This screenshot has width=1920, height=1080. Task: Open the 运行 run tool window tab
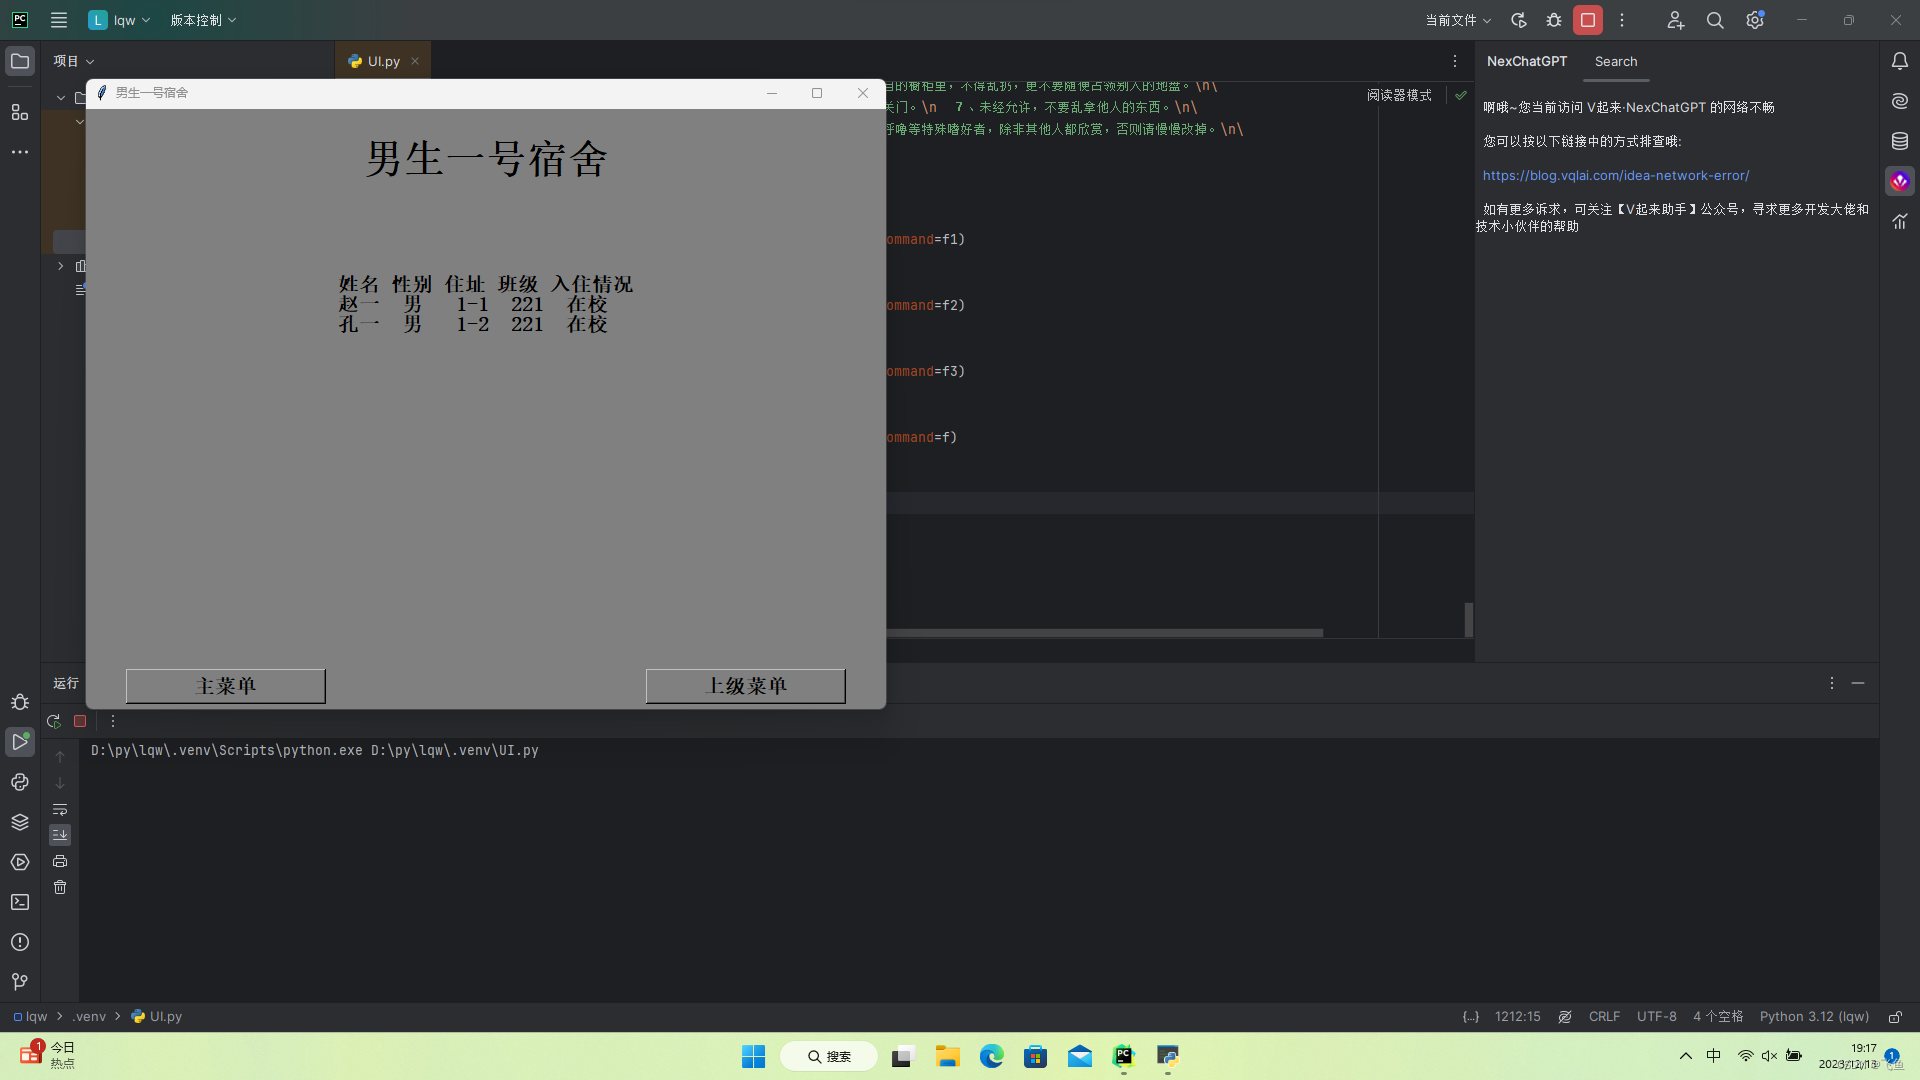coord(66,683)
